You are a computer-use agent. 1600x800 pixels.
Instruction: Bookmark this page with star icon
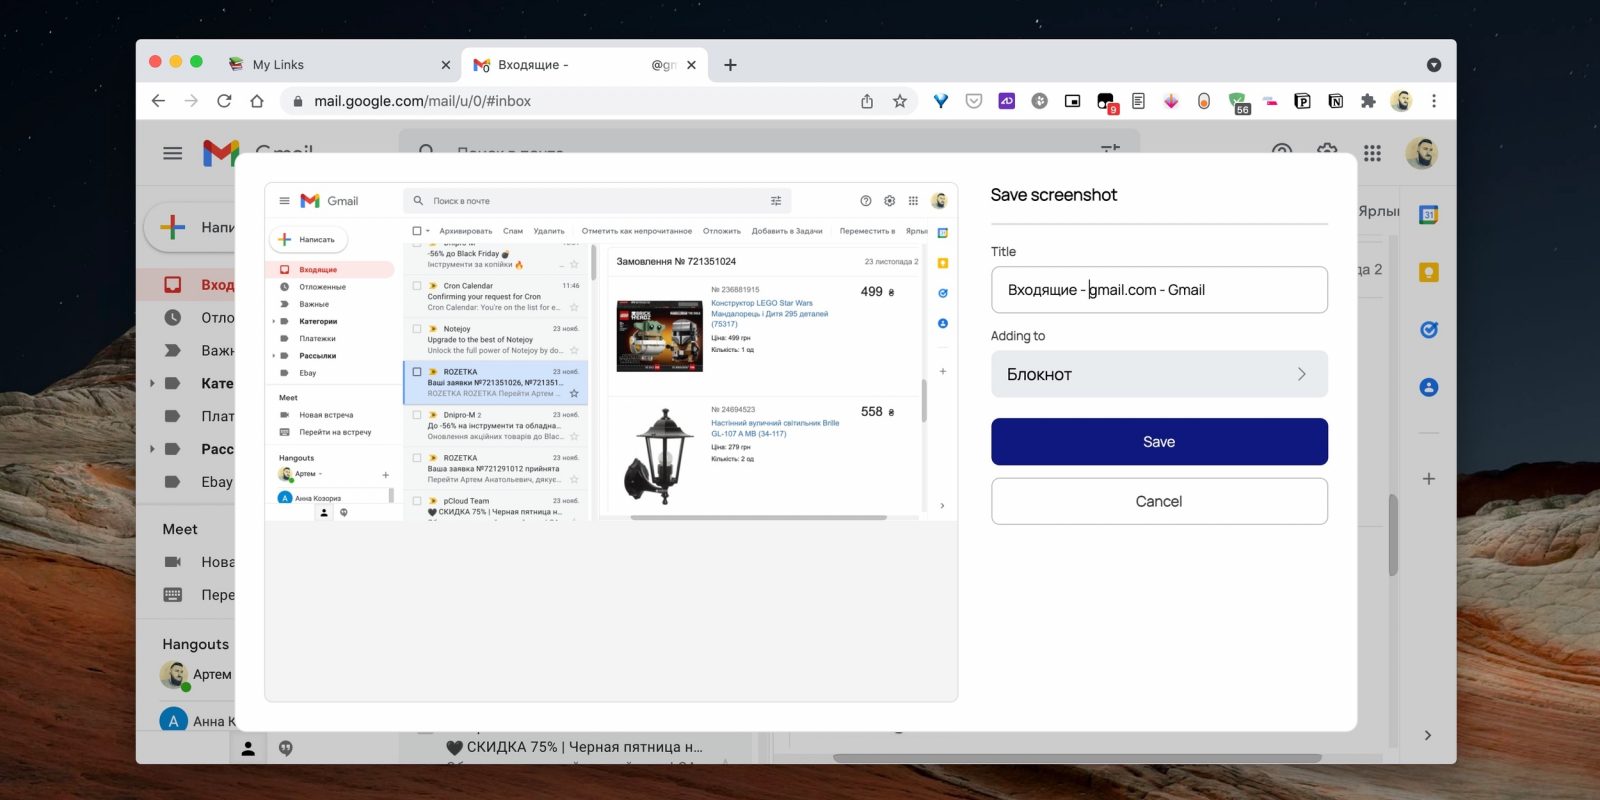coord(900,101)
